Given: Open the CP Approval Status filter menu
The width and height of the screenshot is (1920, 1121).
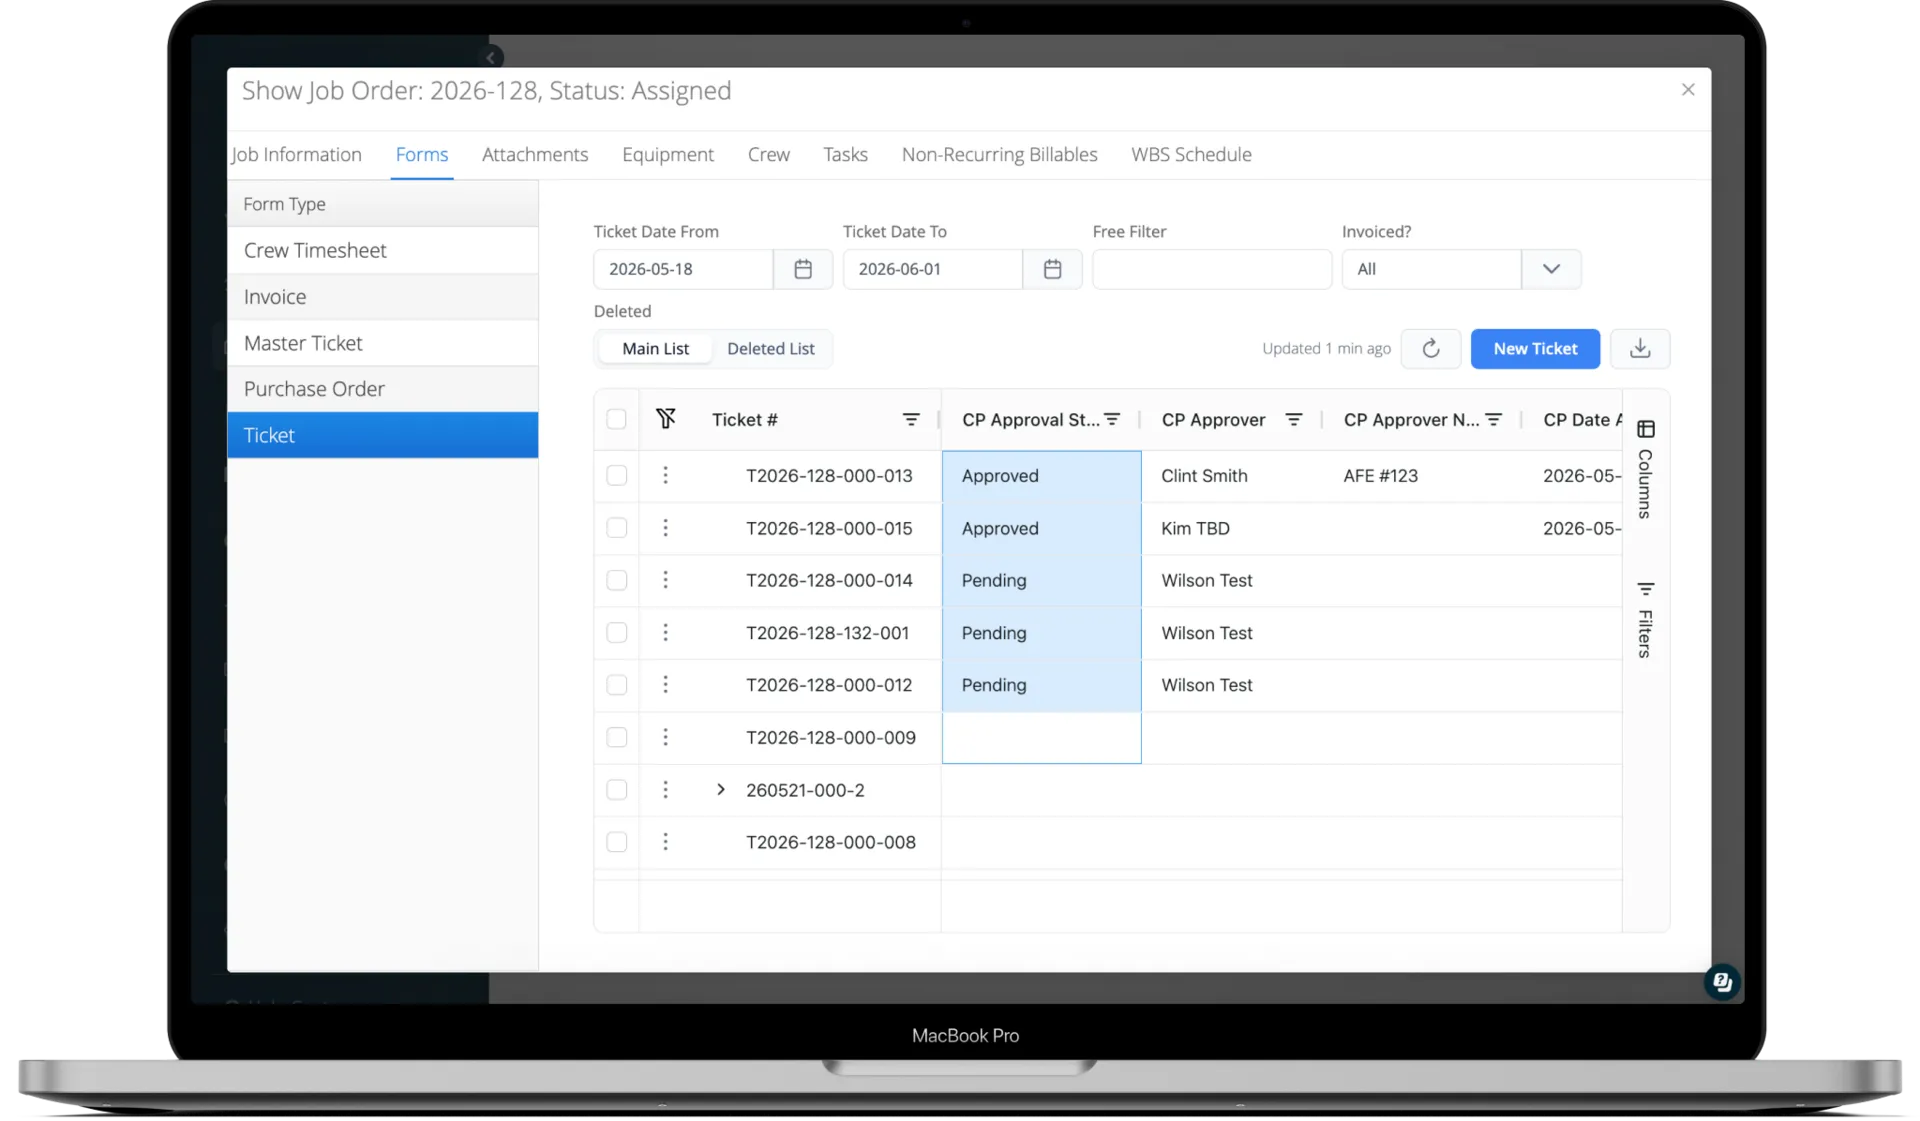Looking at the screenshot, I should point(1112,420).
